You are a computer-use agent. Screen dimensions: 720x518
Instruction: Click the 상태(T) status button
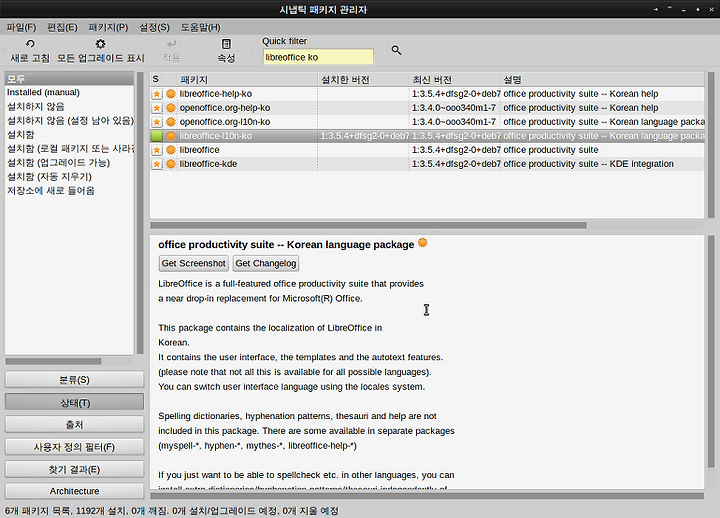pyautogui.click(x=74, y=402)
